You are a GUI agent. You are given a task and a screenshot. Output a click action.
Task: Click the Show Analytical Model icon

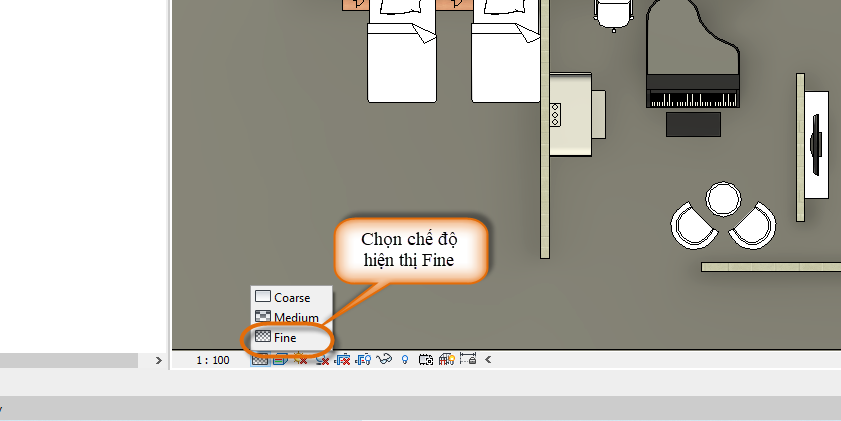coord(446,360)
